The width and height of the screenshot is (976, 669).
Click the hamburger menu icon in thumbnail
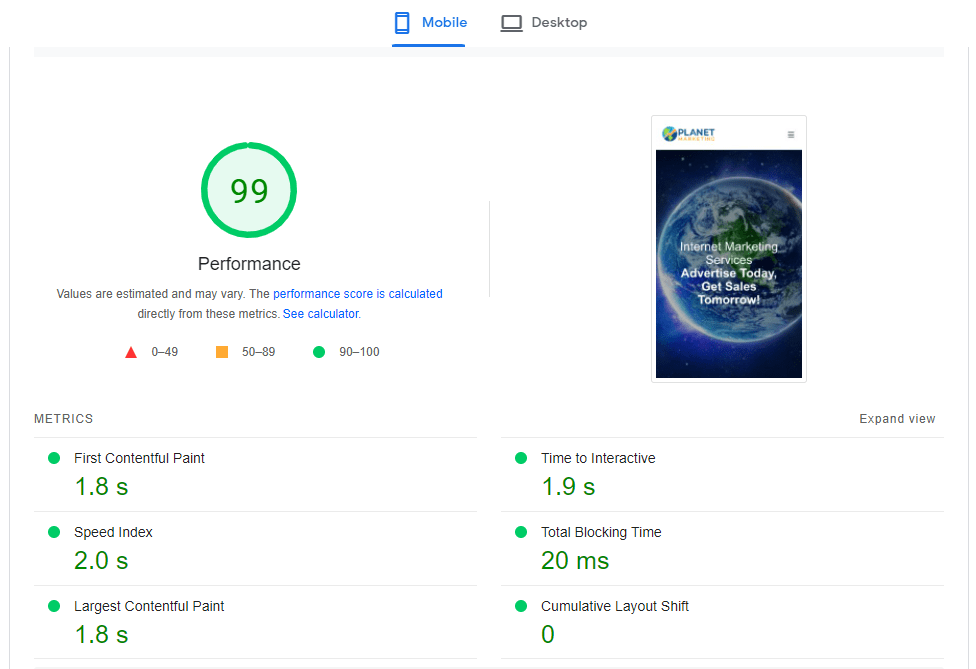[791, 134]
